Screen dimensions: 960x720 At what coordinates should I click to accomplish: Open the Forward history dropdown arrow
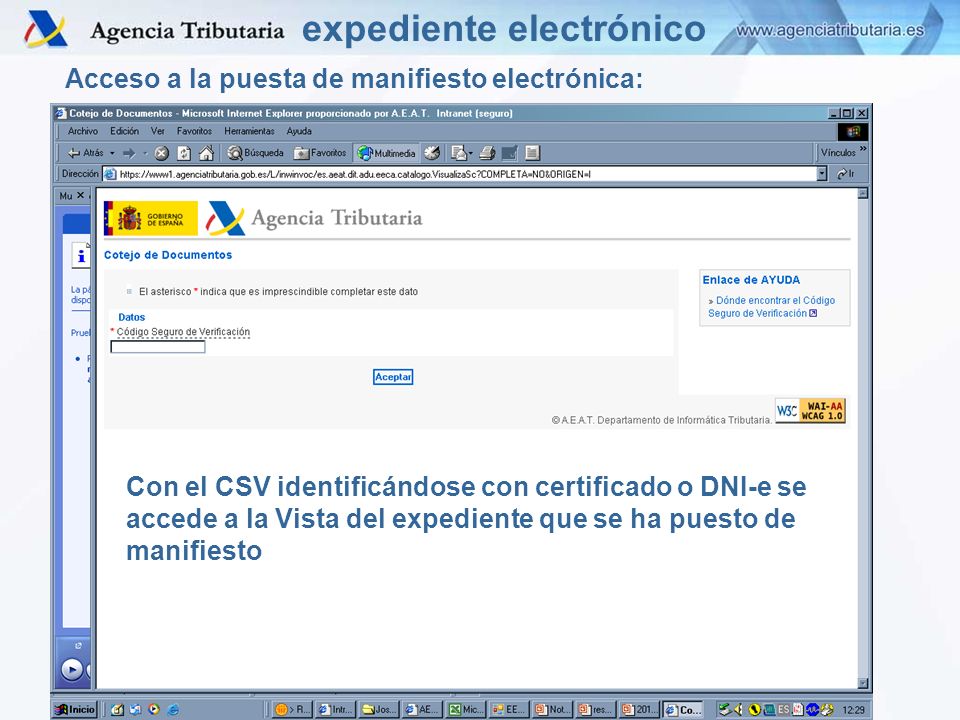(144, 153)
